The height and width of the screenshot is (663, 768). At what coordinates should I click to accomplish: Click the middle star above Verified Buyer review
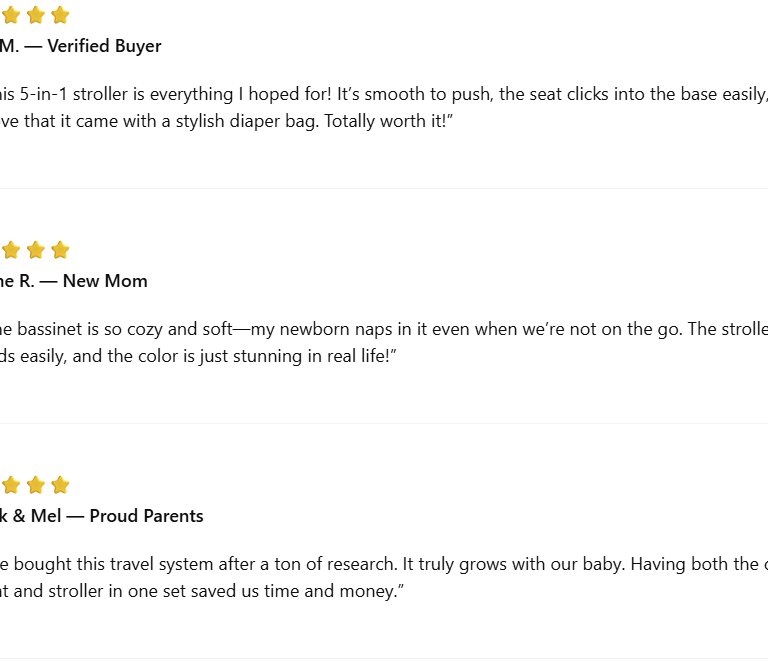36,15
